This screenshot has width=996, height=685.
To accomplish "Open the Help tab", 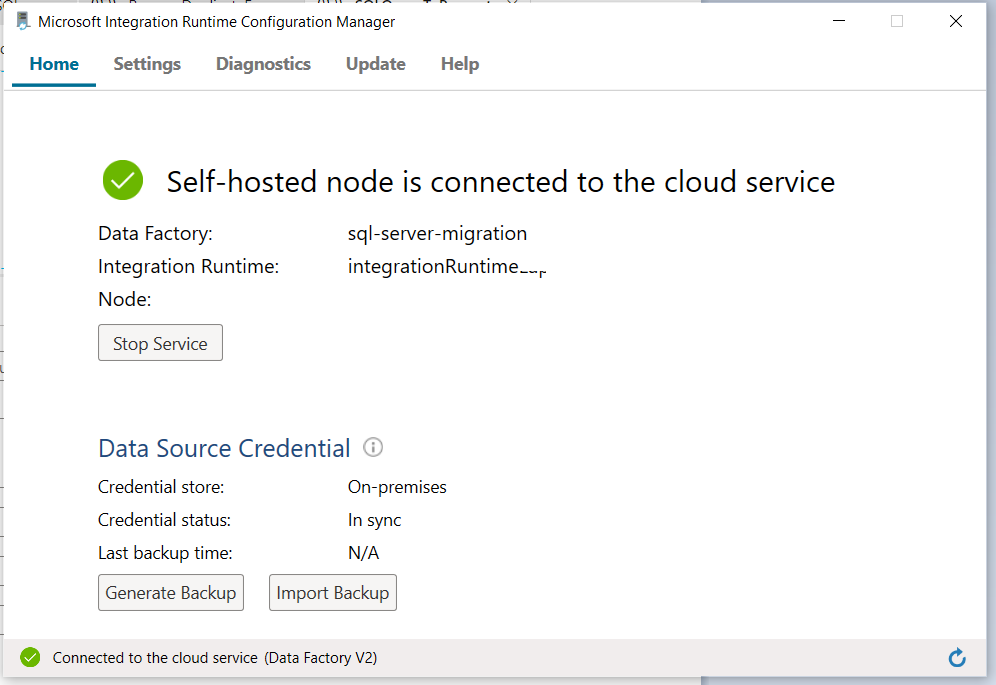I will 460,64.
